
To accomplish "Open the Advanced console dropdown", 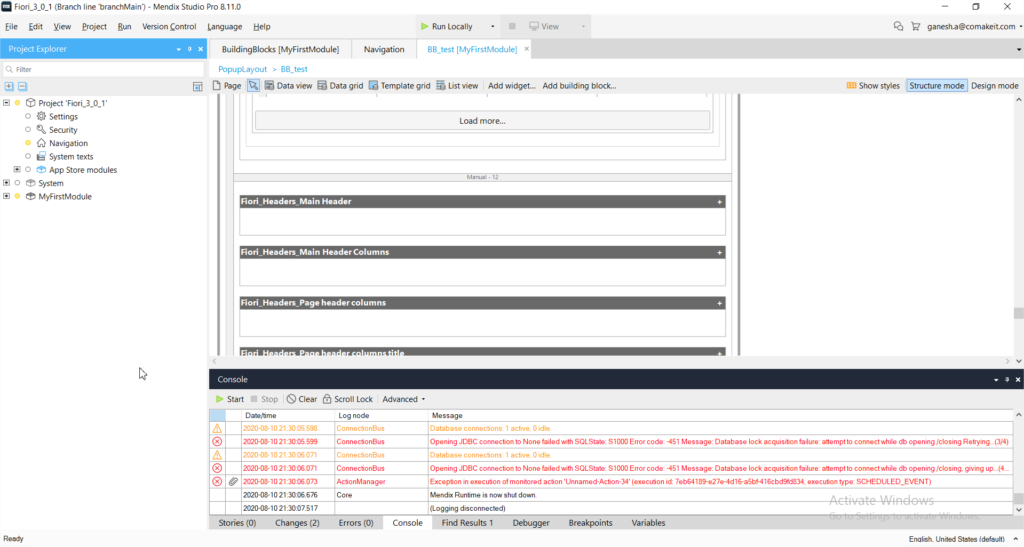I will click(404, 399).
